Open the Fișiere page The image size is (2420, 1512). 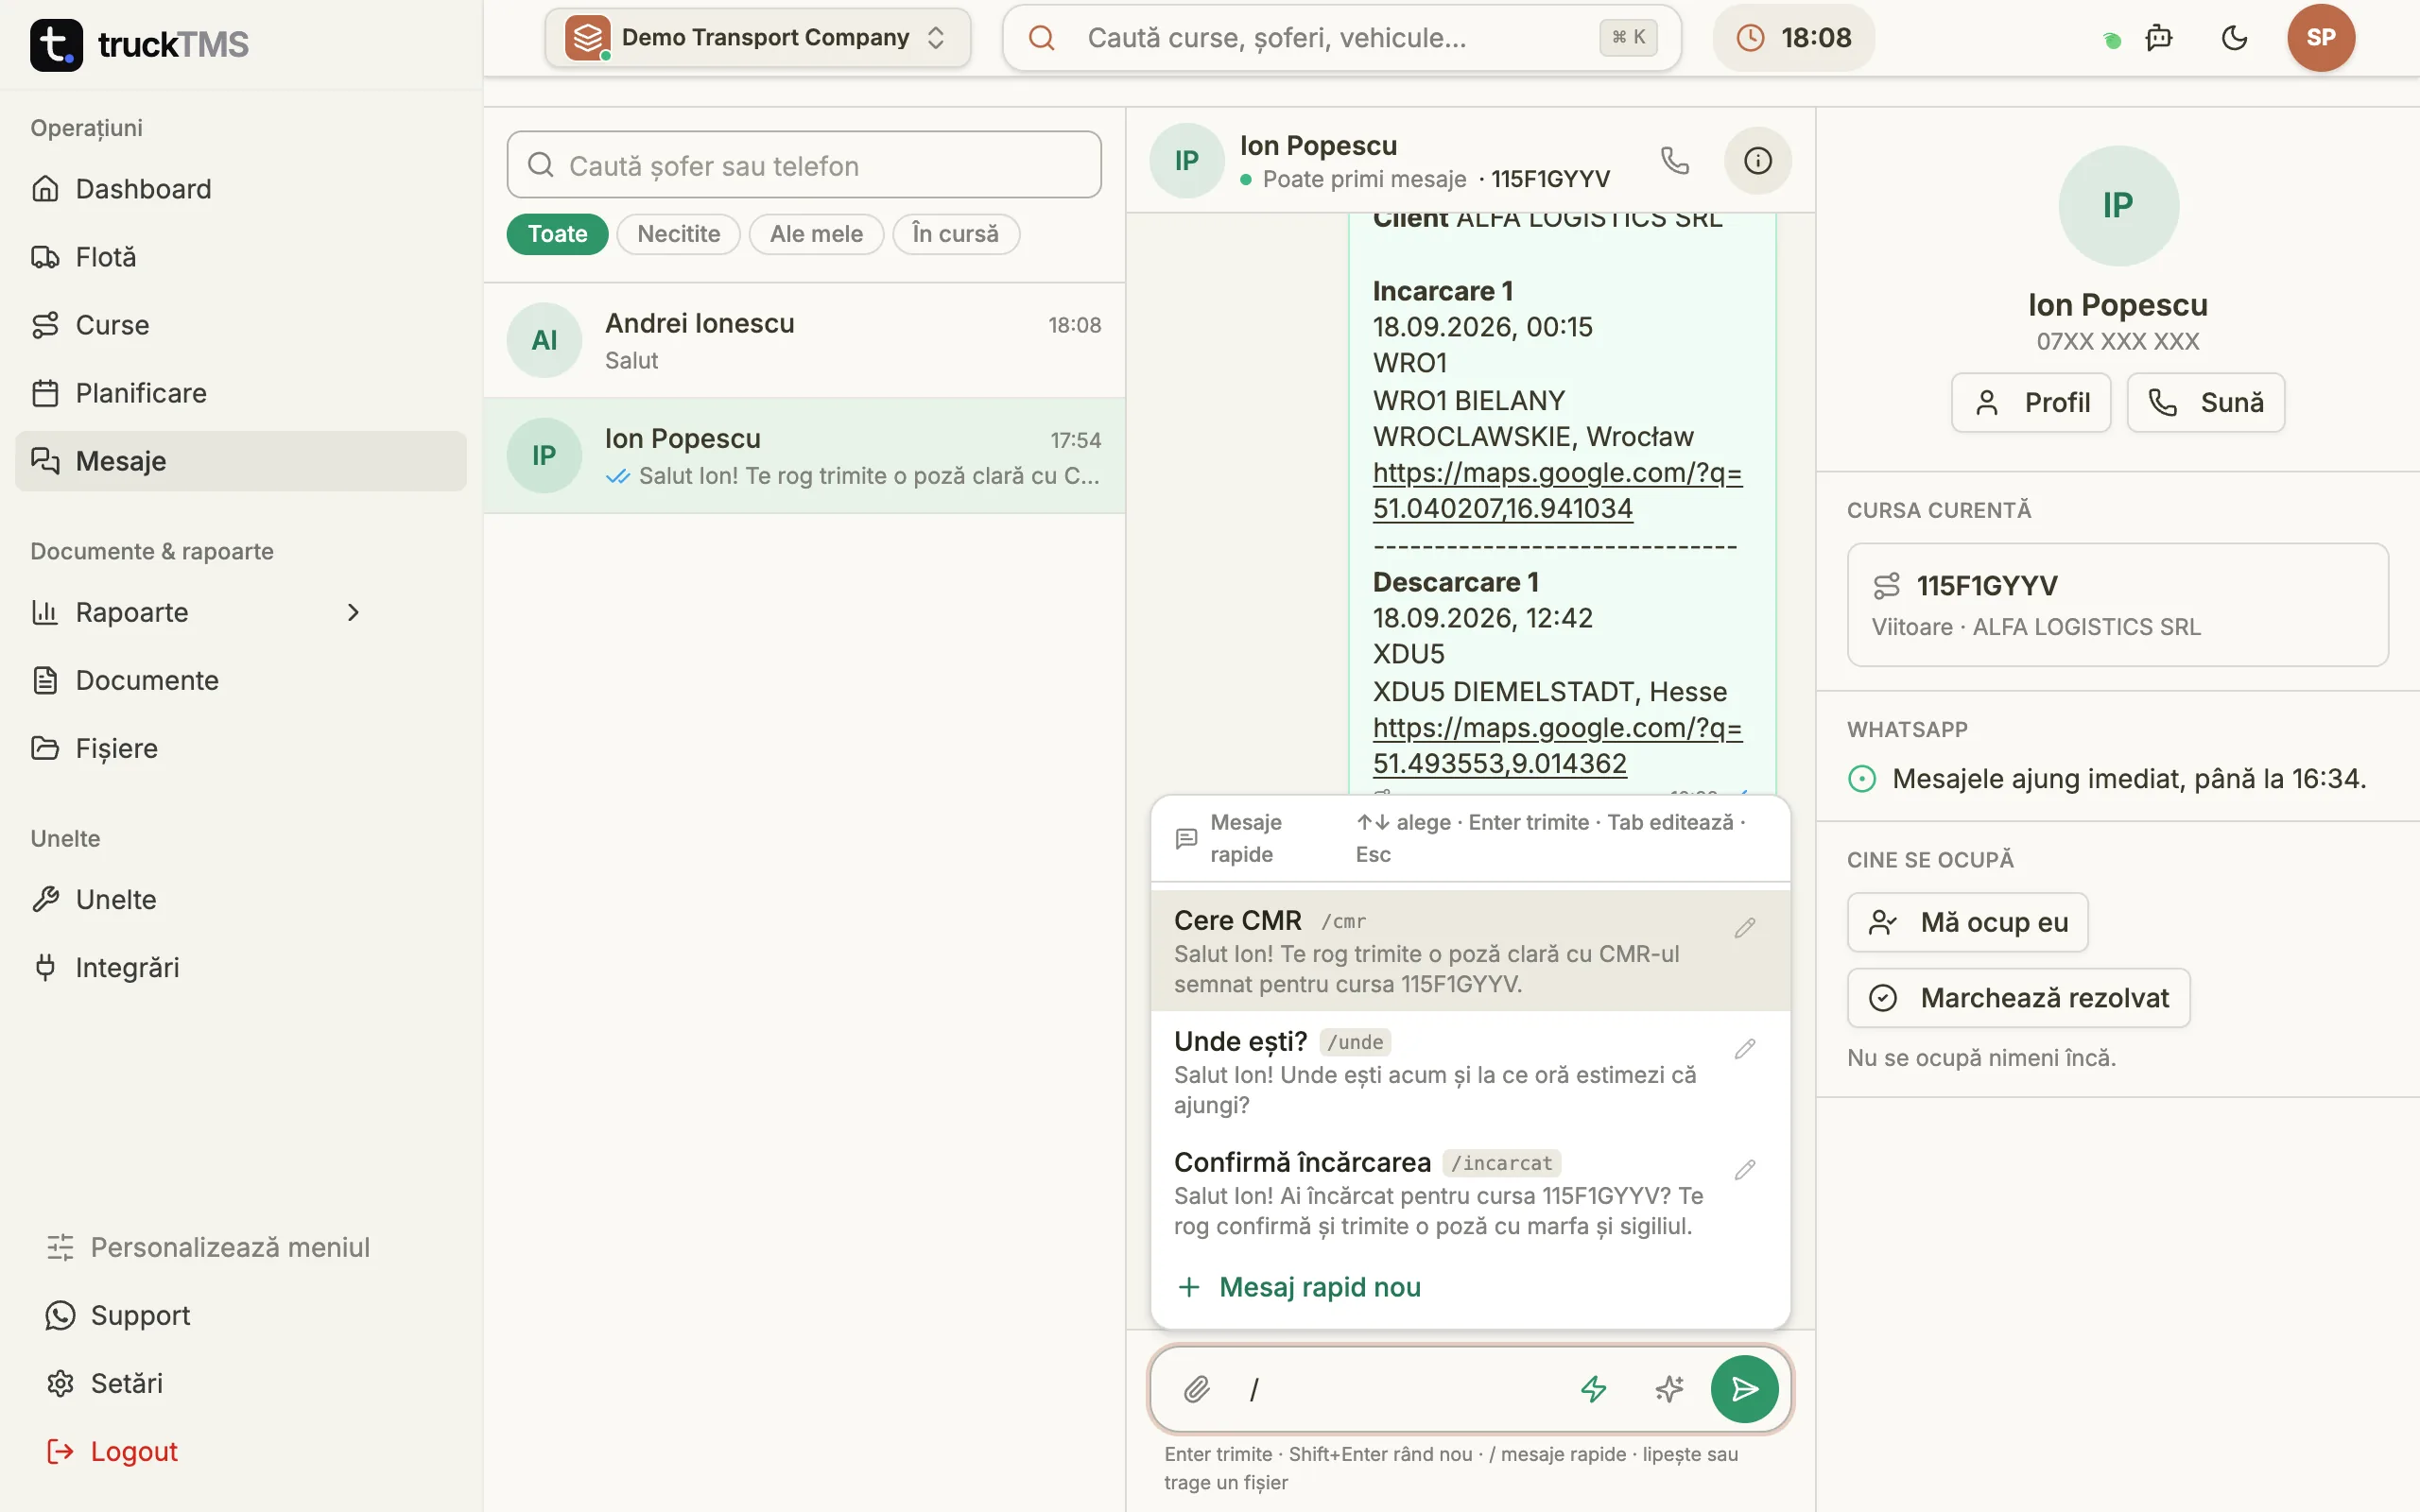pyautogui.click(x=241, y=748)
